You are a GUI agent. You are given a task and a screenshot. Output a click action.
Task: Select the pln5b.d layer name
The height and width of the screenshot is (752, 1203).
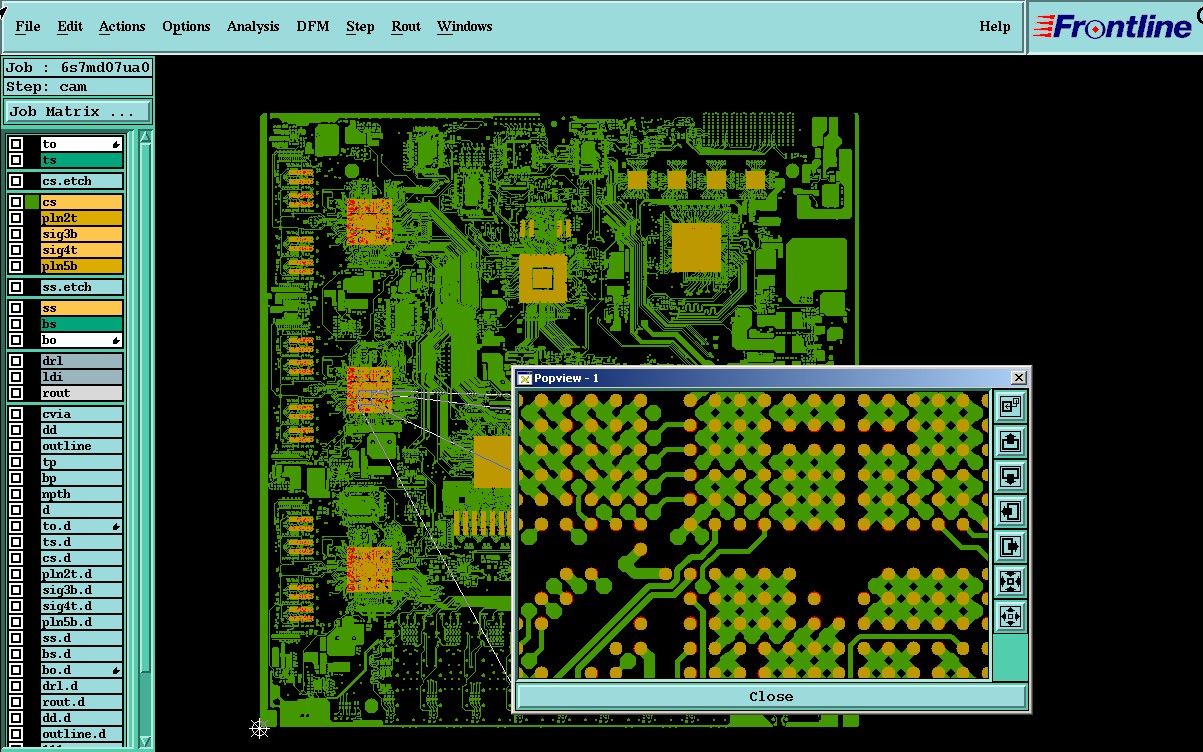81,622
